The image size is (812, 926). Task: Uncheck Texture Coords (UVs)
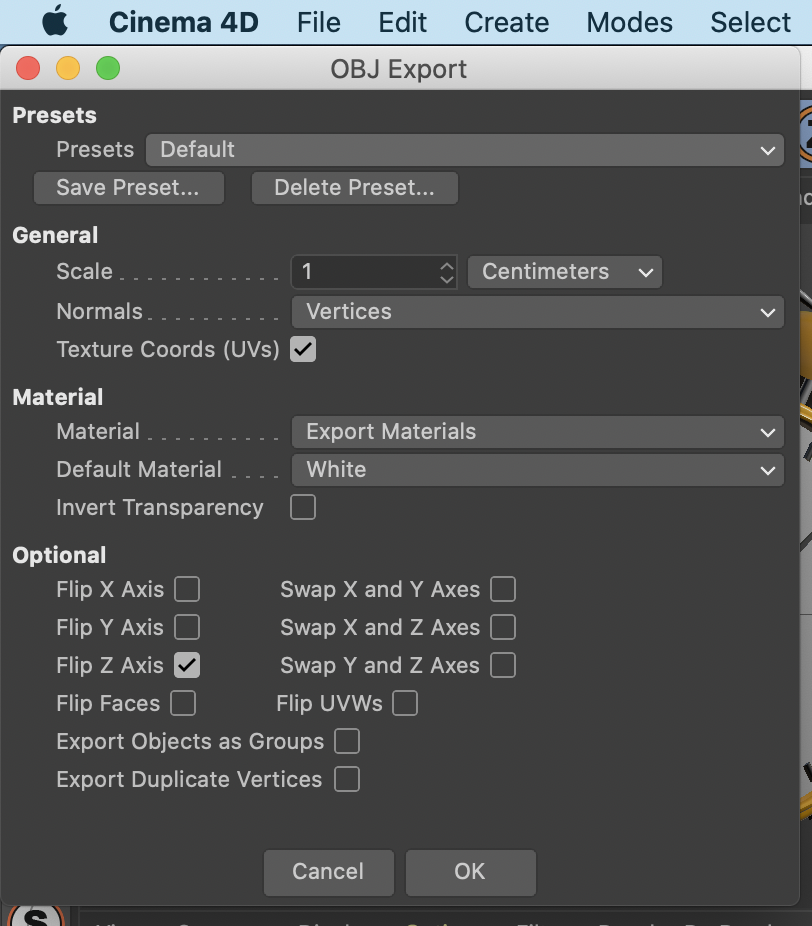click(303, 349)
